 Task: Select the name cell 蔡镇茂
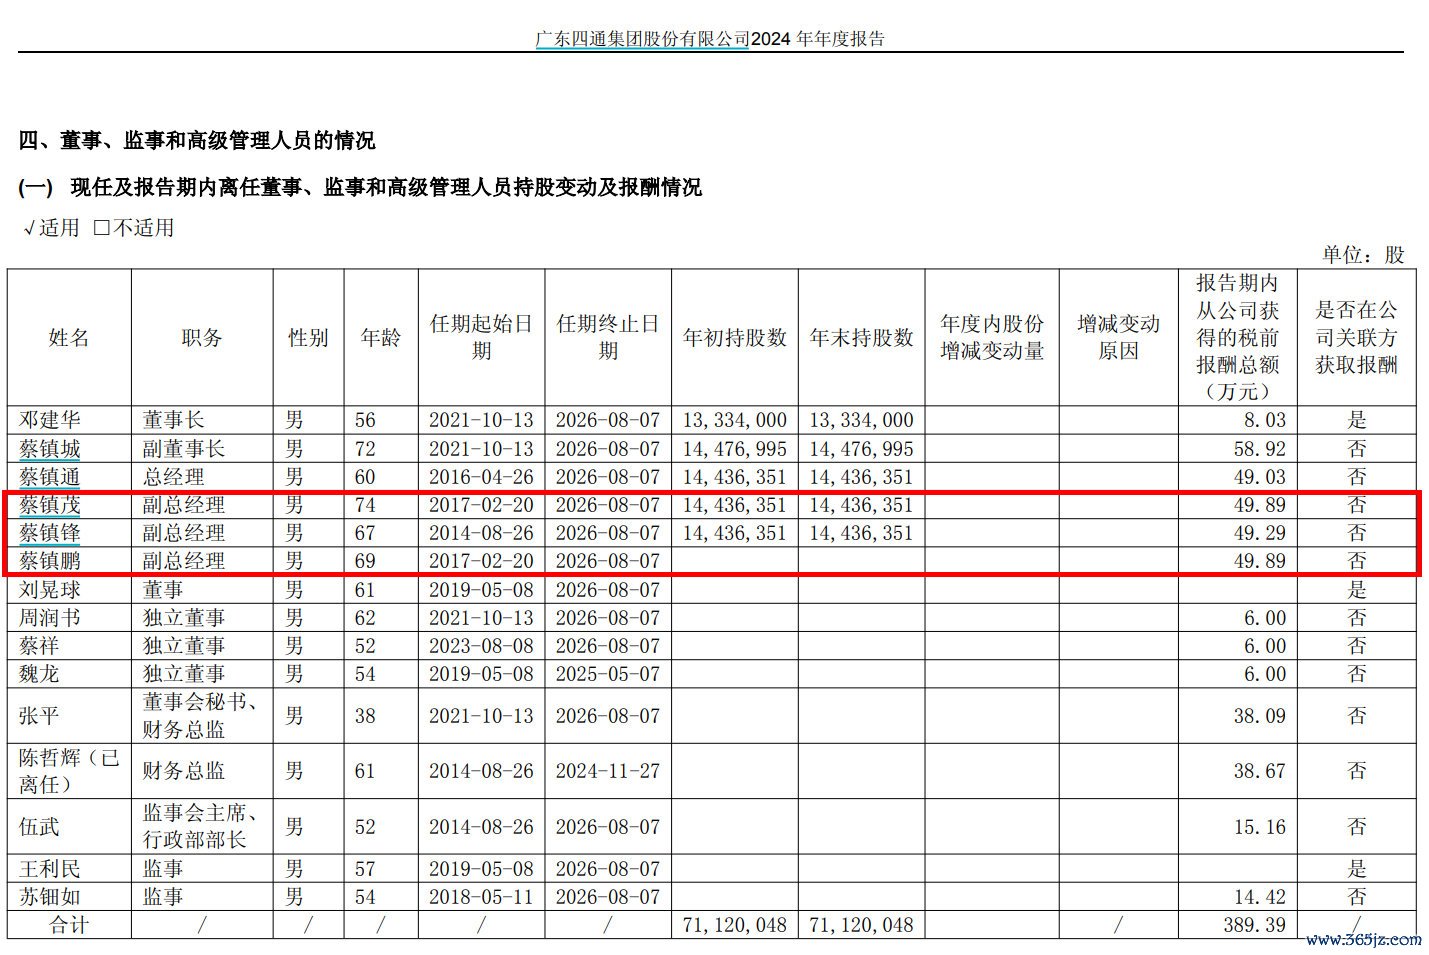tap(50, 505)
